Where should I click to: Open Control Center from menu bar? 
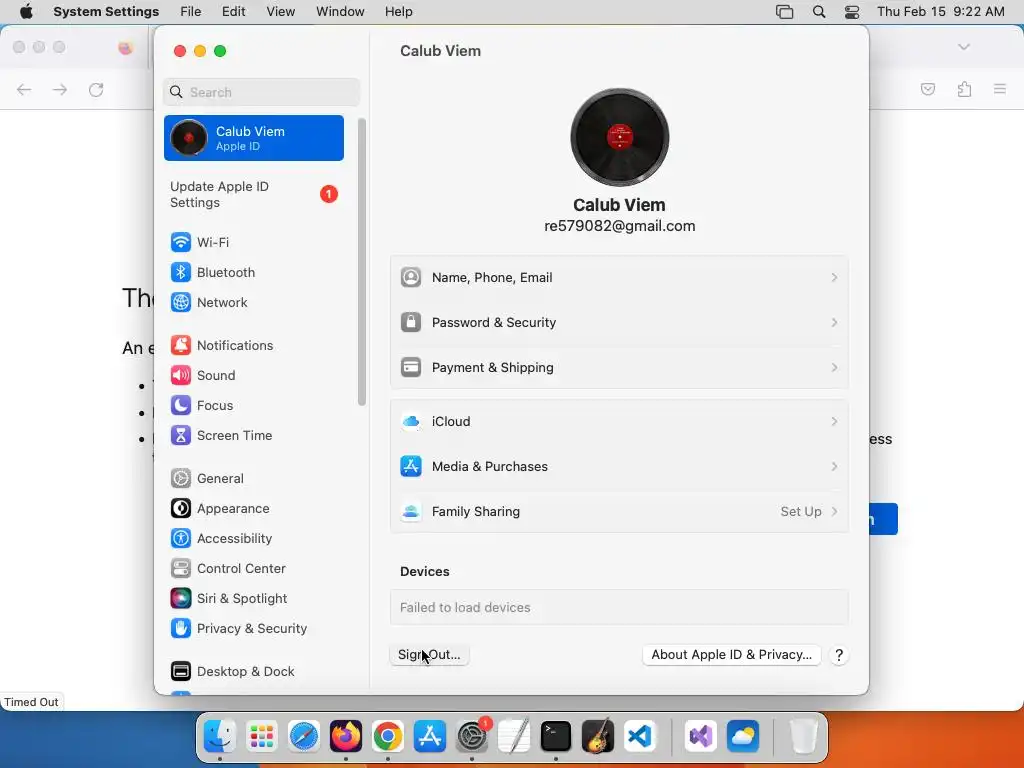[x=852, y=12]
